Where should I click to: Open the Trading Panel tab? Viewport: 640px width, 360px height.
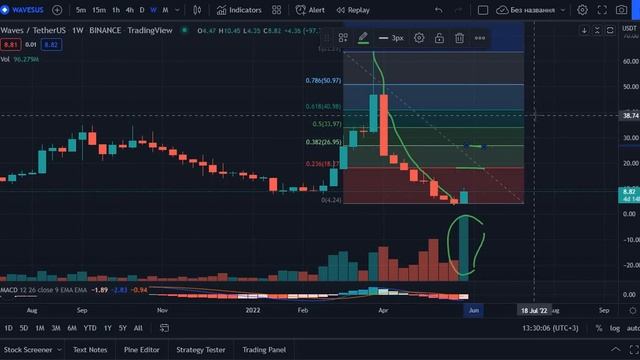(264, 350)
